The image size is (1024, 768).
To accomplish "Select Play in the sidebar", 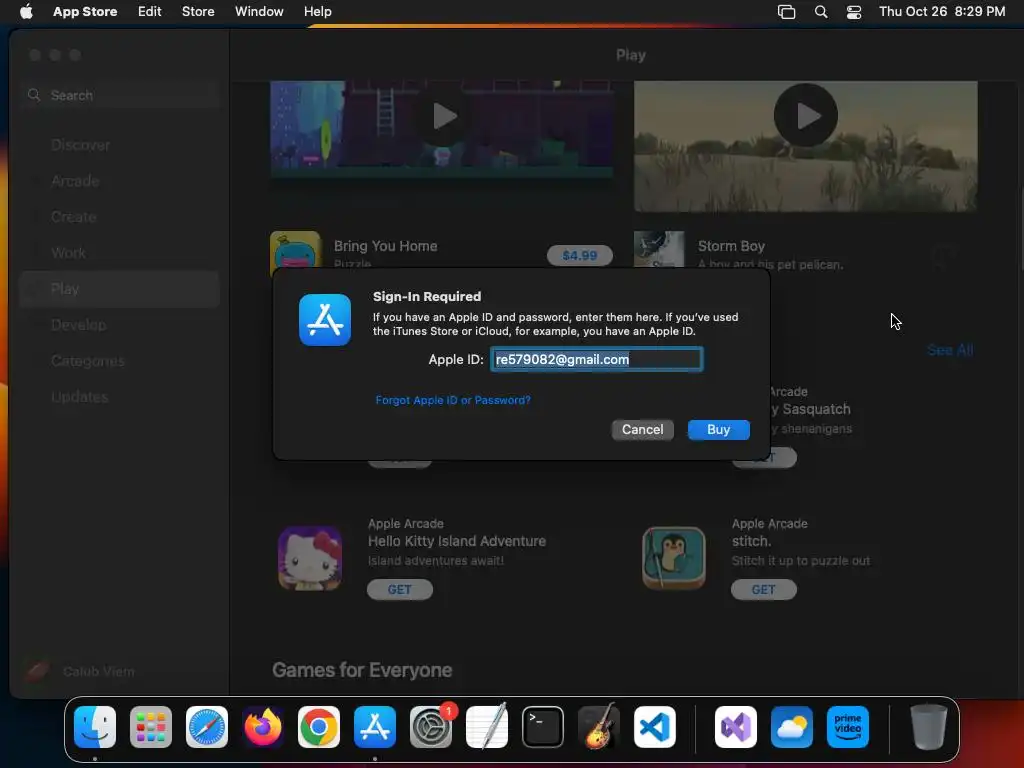I will point(120,289).
